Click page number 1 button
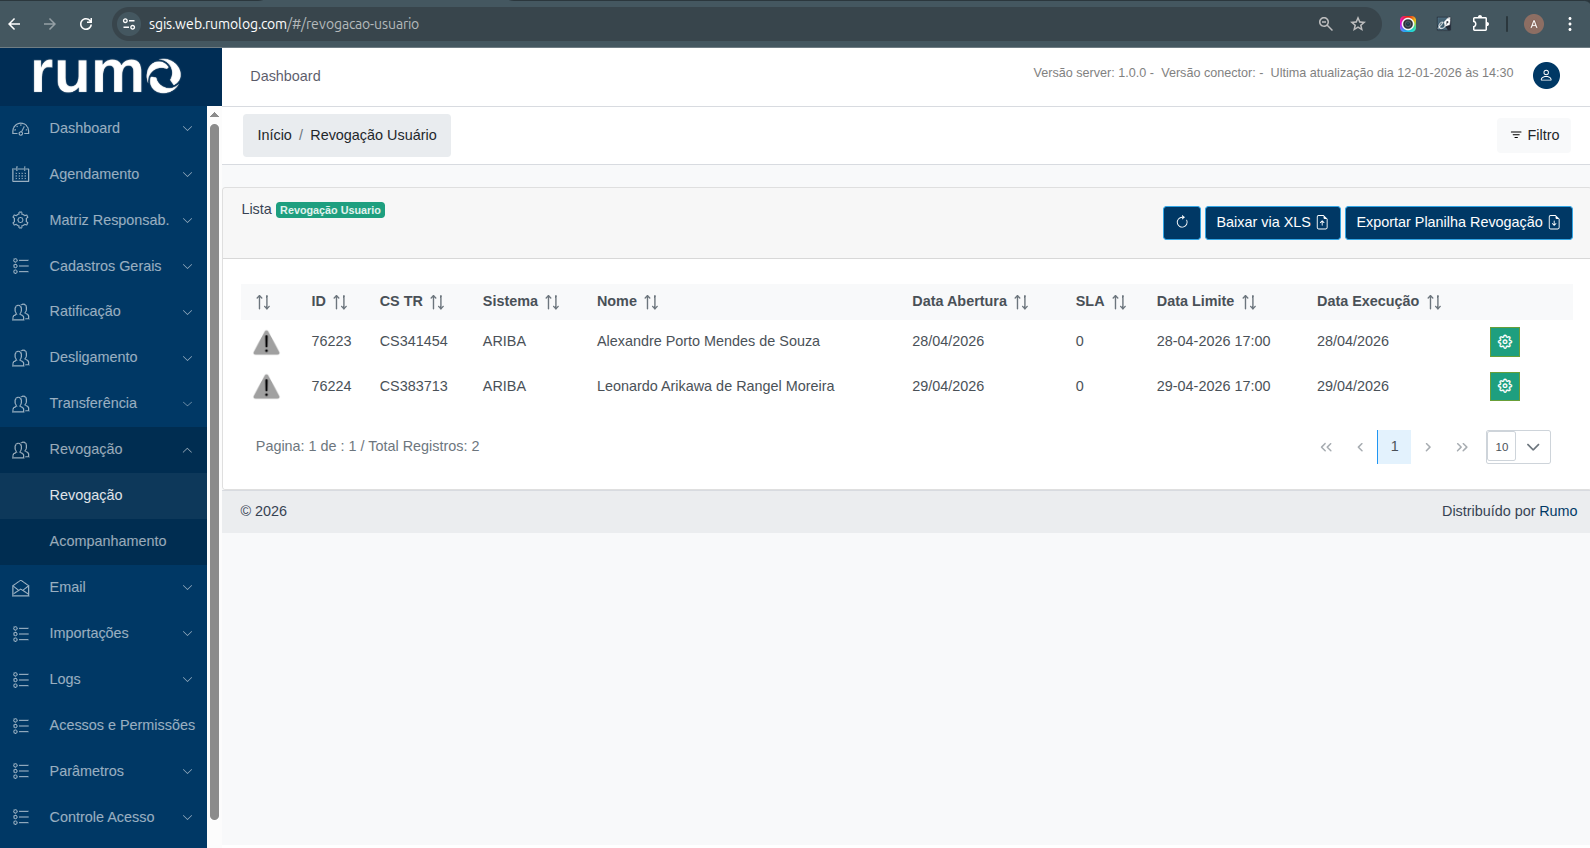 pyautogui.click(x=1394, y=447)
